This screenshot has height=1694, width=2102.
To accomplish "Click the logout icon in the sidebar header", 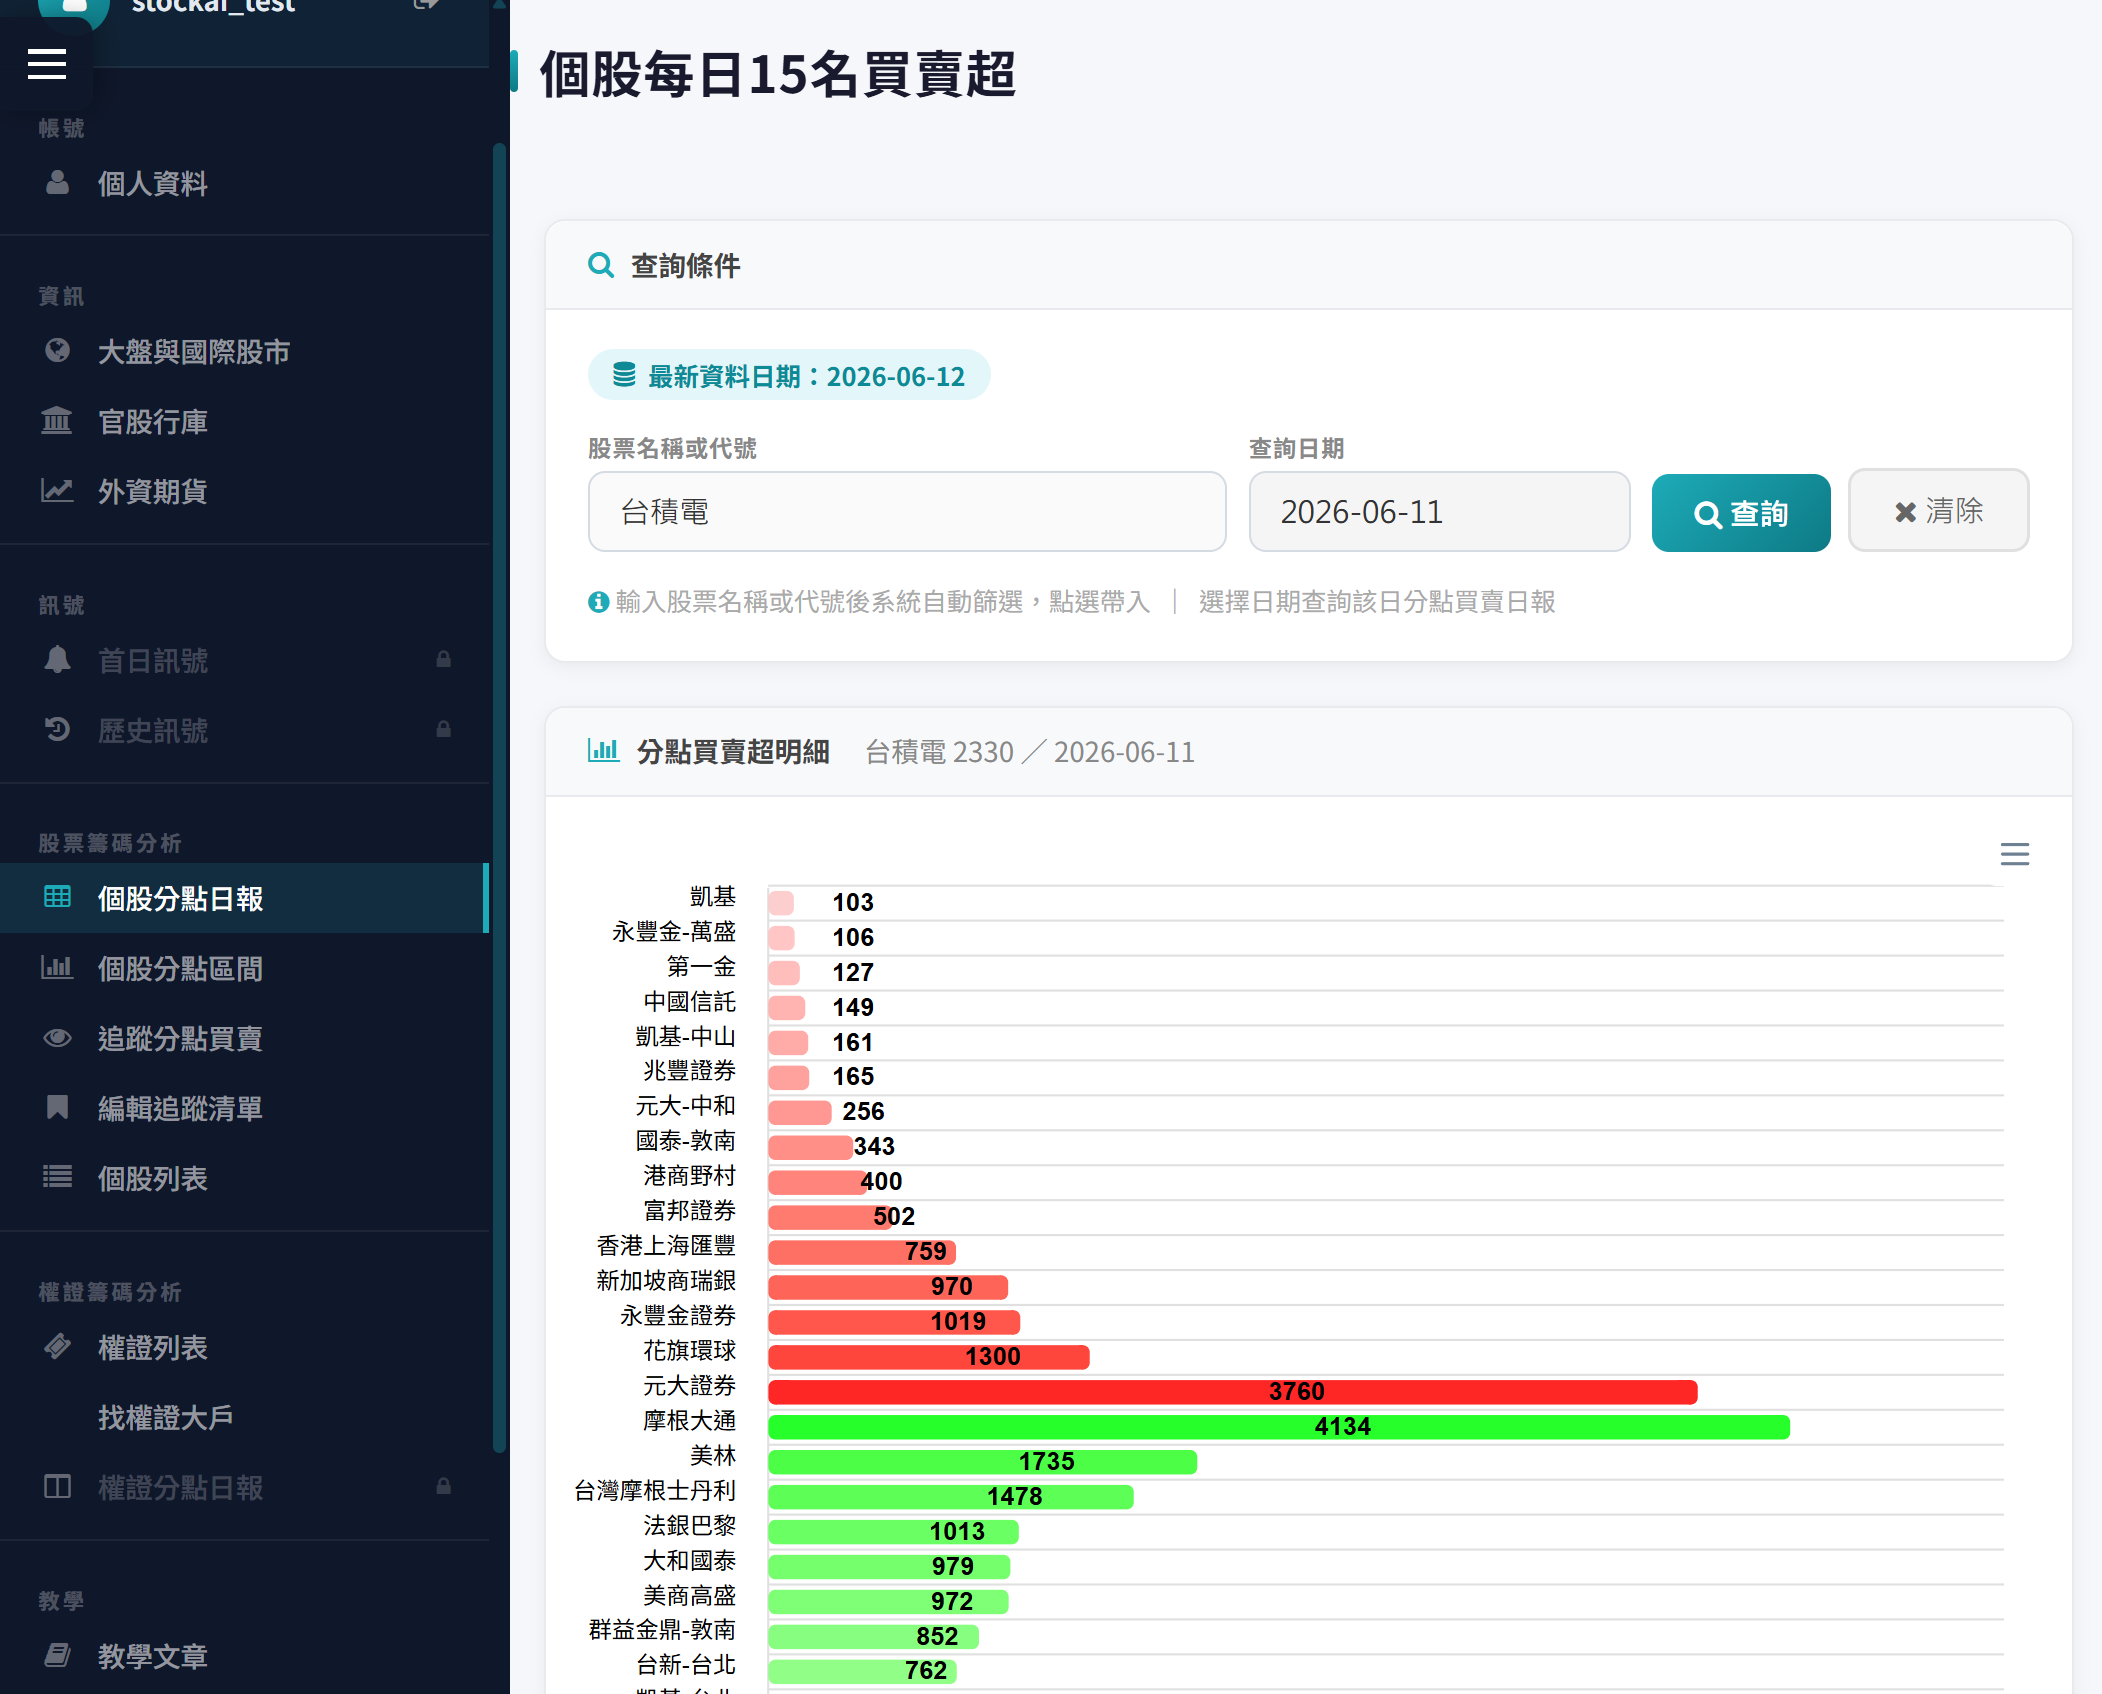I will tap(426, 5).
